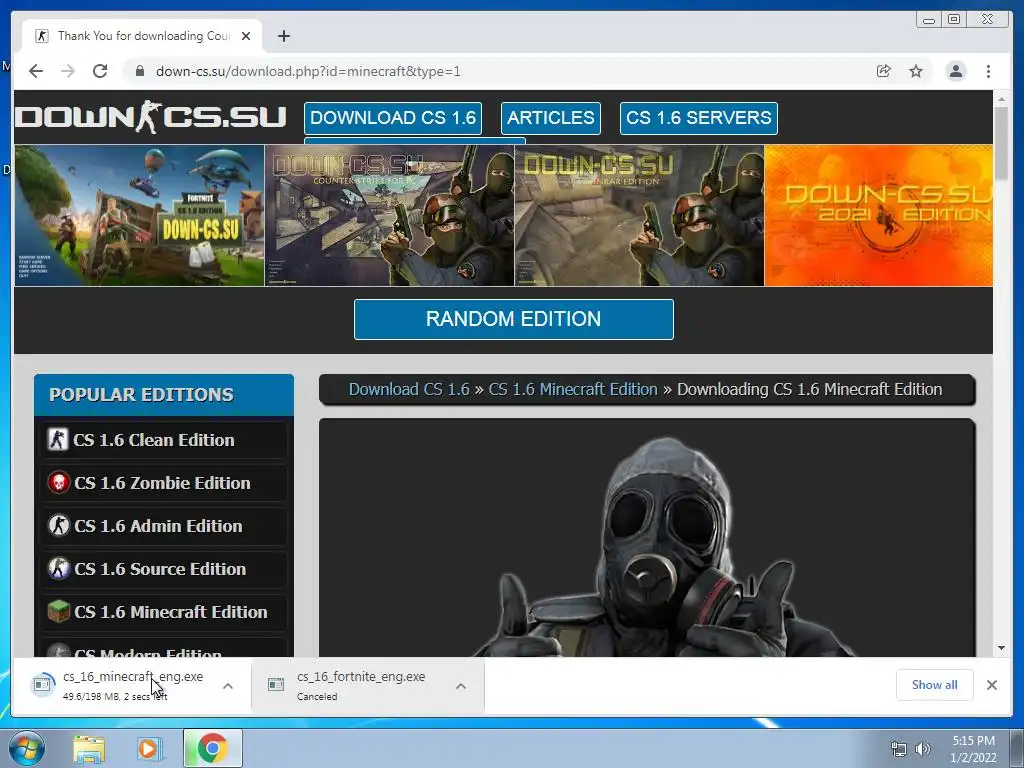Close the downloads bar
This screenshot has width=1024, height=768.
coord(991,684)
